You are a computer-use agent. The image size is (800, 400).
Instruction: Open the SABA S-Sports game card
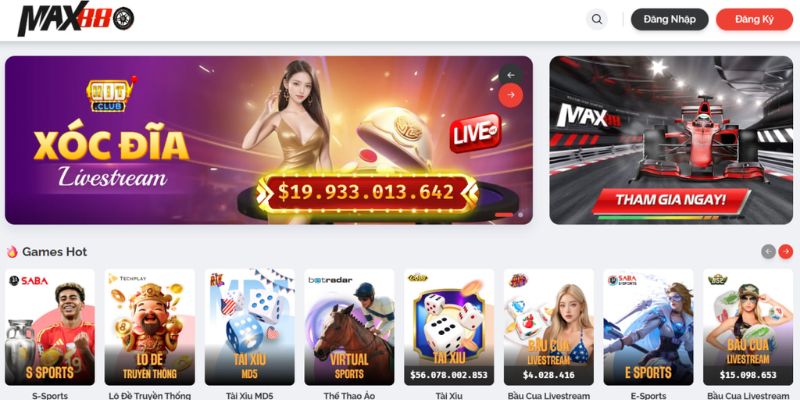point(50,327)
